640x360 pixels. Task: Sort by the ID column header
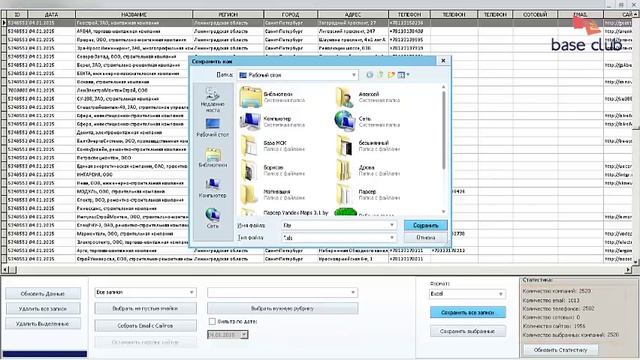(x=17, y=14)
